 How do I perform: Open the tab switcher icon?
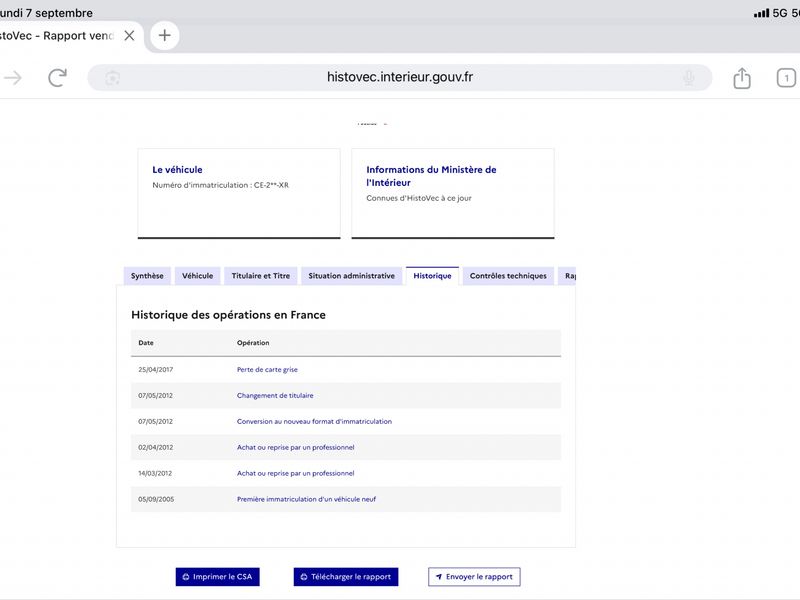[786, 78]
